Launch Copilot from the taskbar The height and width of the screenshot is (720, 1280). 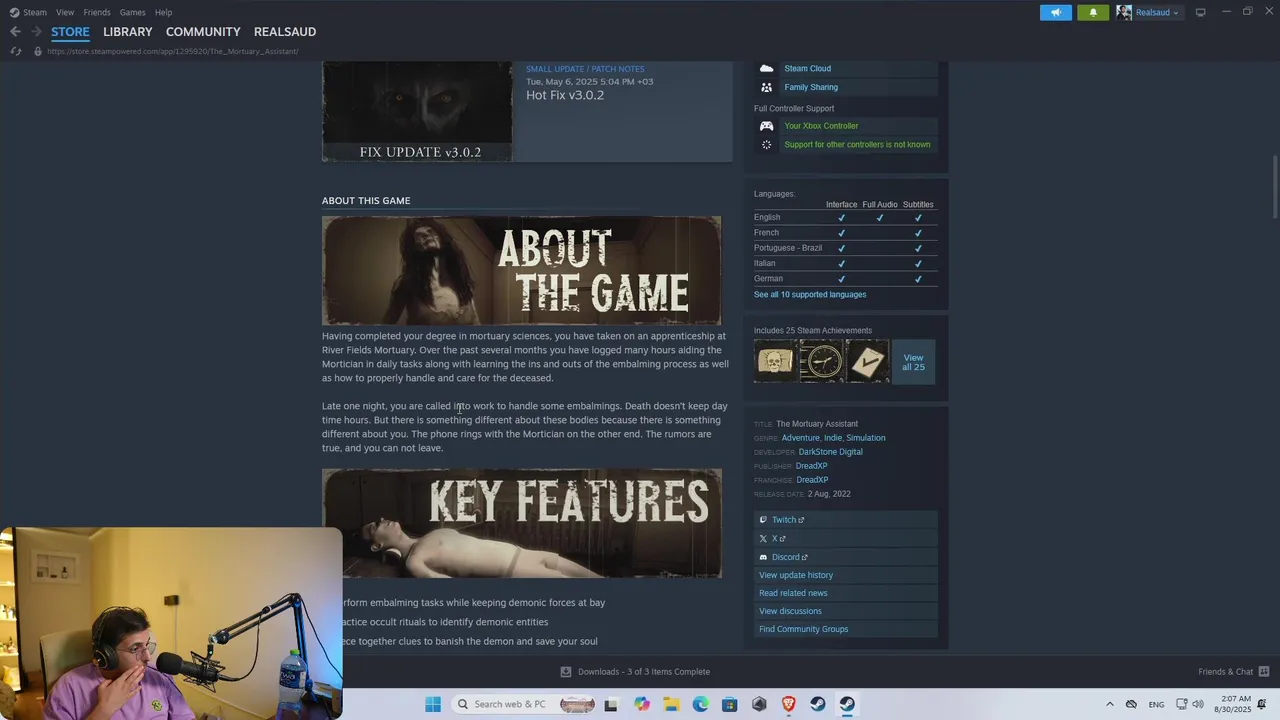(x=641, y=704)
